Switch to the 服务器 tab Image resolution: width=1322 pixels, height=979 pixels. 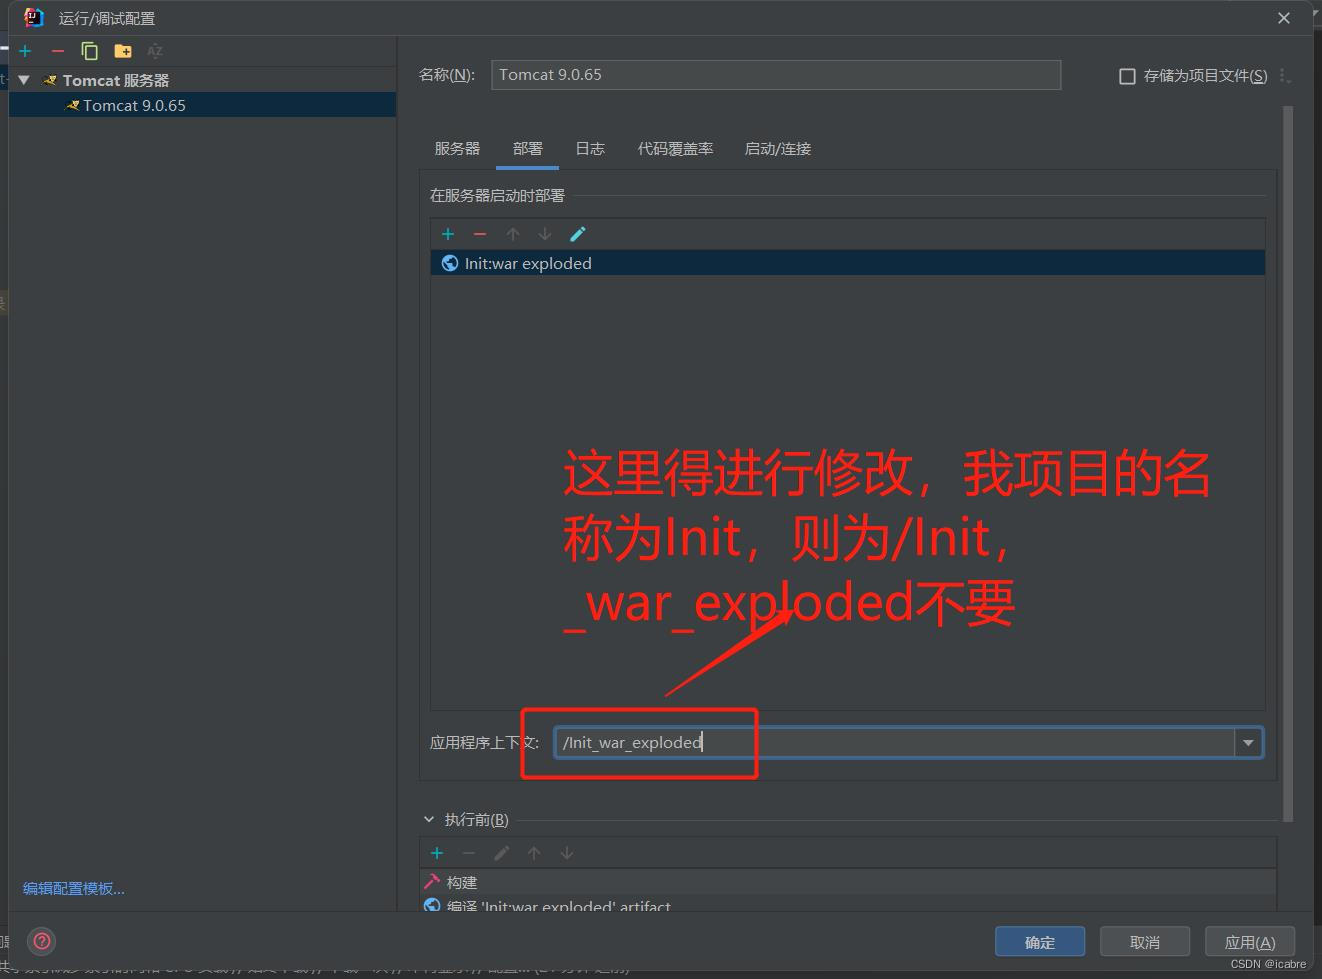[x=457, y=149]
